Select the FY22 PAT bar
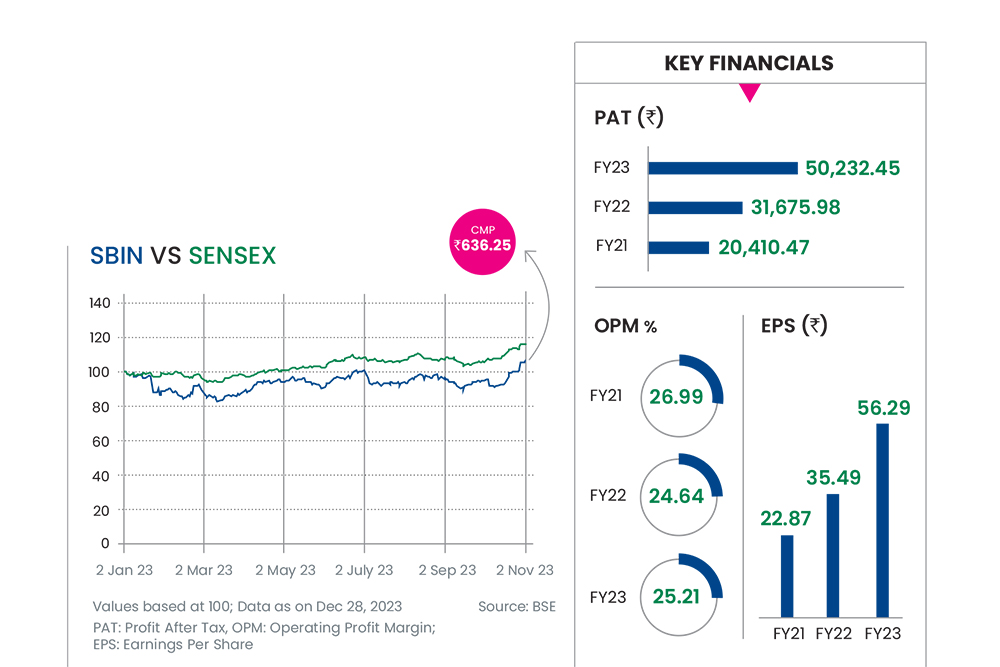This screenshot has height=667, width=1000. coord(695,207)
